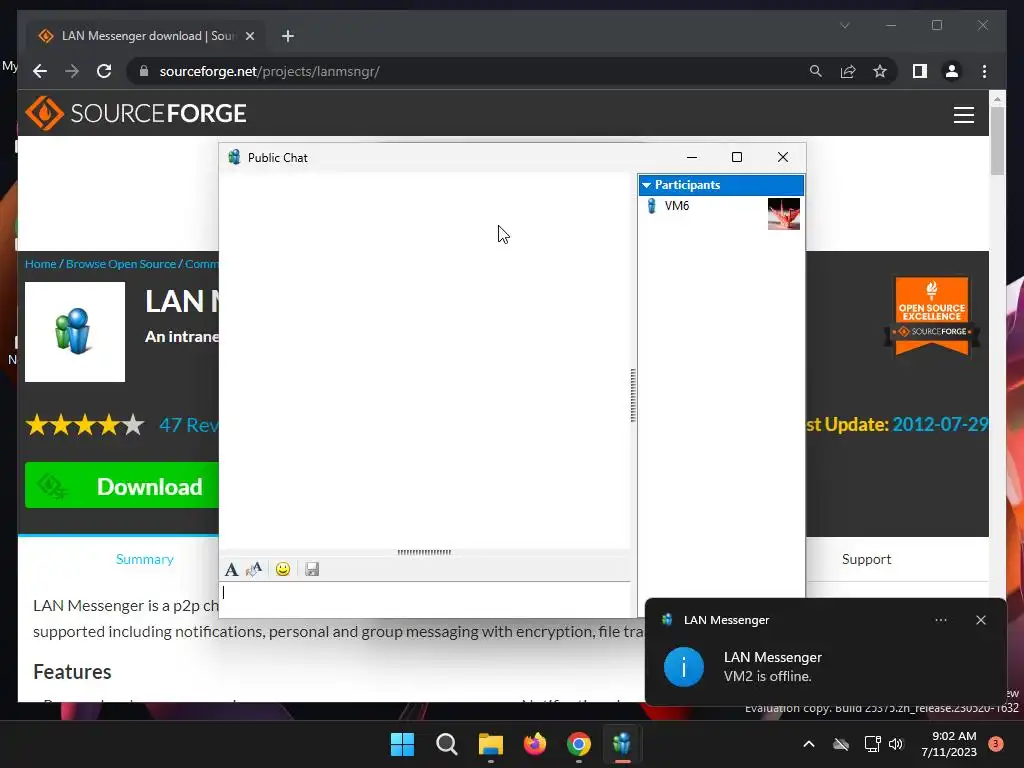Collapse the Participants list
The image size is (1024, 768).
(647, 185)
